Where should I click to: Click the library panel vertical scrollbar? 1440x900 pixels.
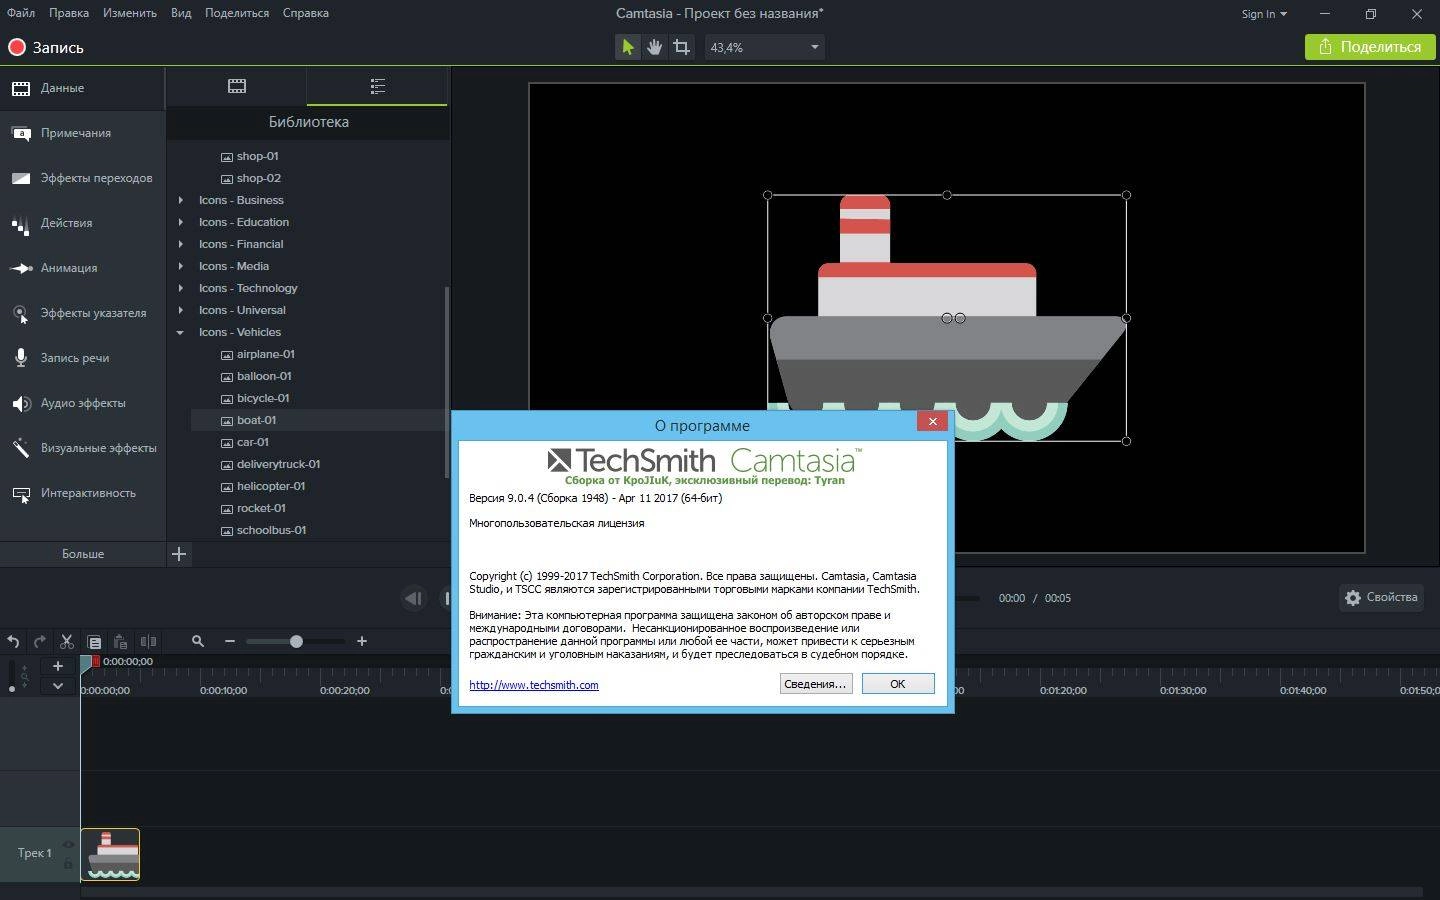(446, 382)
